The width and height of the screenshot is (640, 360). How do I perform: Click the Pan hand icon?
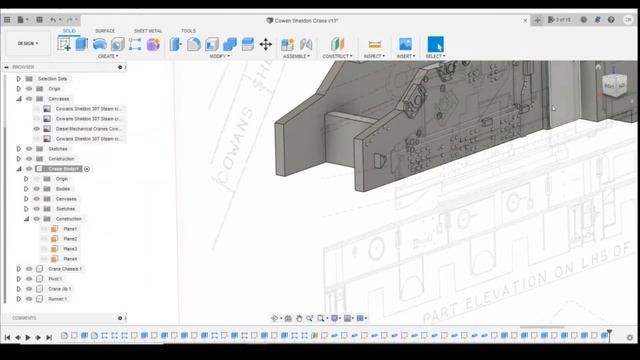tap(299, 318)
